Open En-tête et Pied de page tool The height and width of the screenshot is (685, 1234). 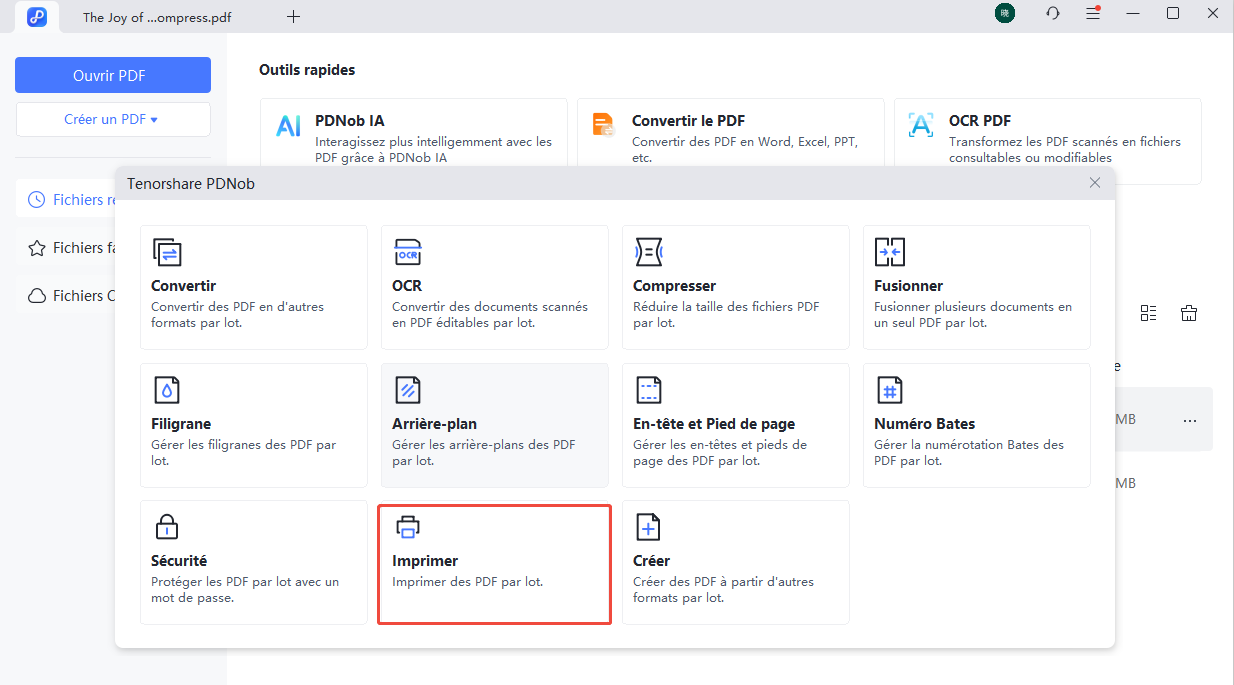pyautogui.click(x=735, y=425)
